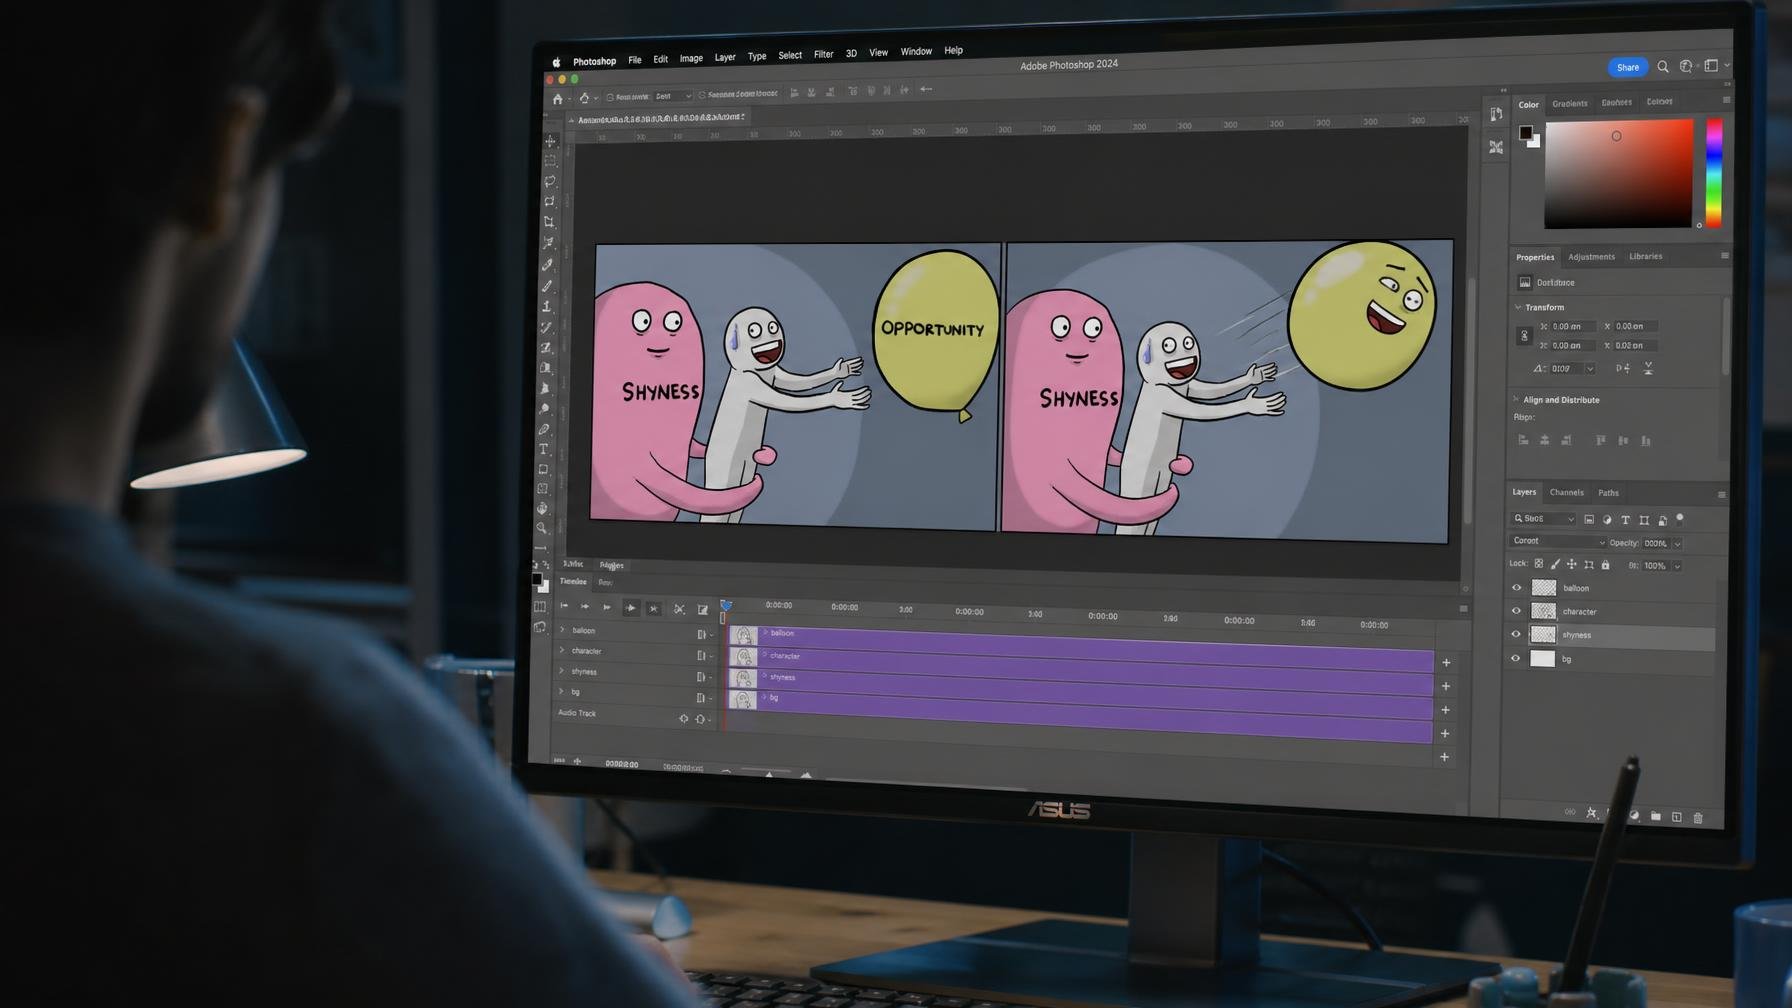Expand the bg track in the timeline

pyautogui.click(x=561, y=692)
